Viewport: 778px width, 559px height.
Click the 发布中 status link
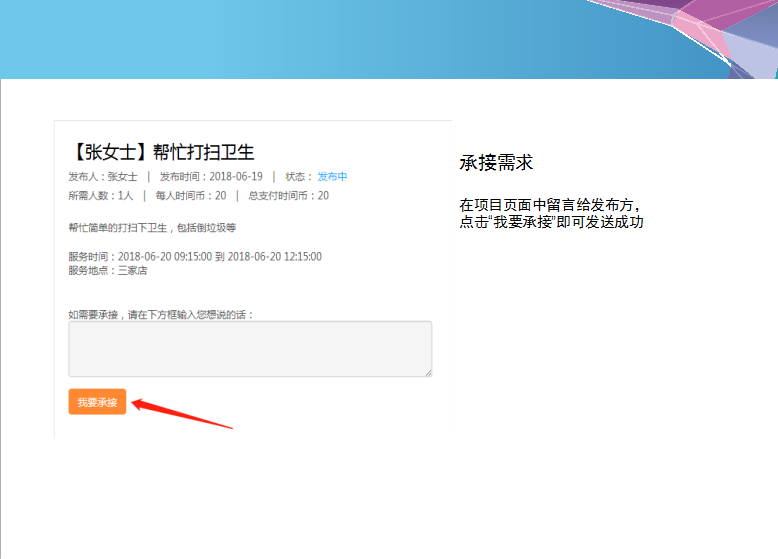[x=332, y=177]
